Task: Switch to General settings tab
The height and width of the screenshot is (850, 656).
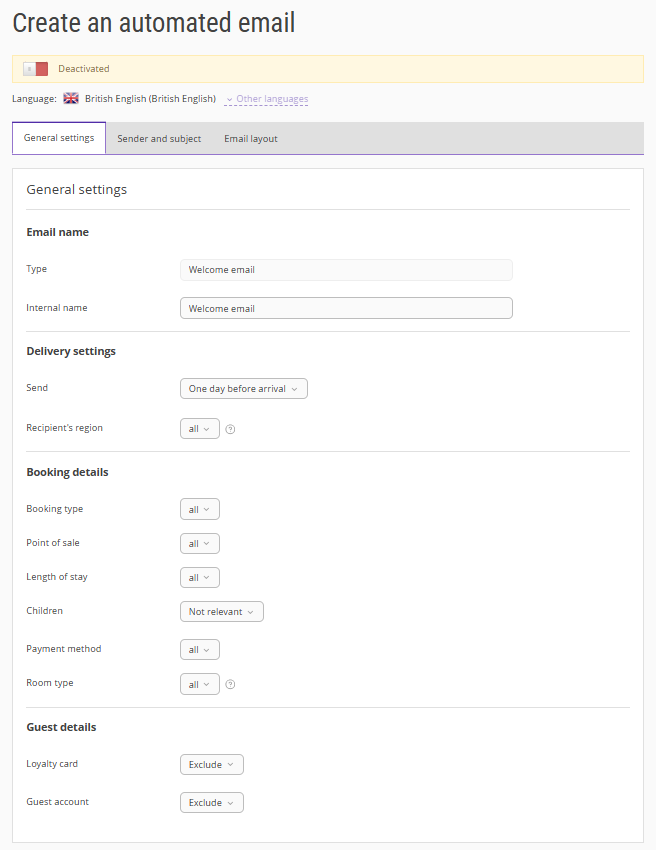Action: point(59,138)
